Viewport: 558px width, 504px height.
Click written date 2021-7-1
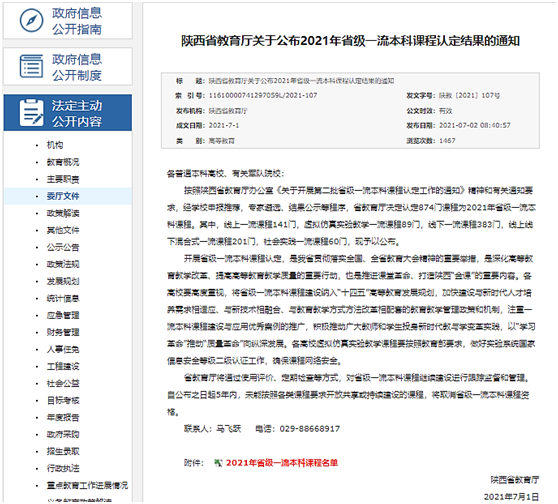[x=224, y=125]
